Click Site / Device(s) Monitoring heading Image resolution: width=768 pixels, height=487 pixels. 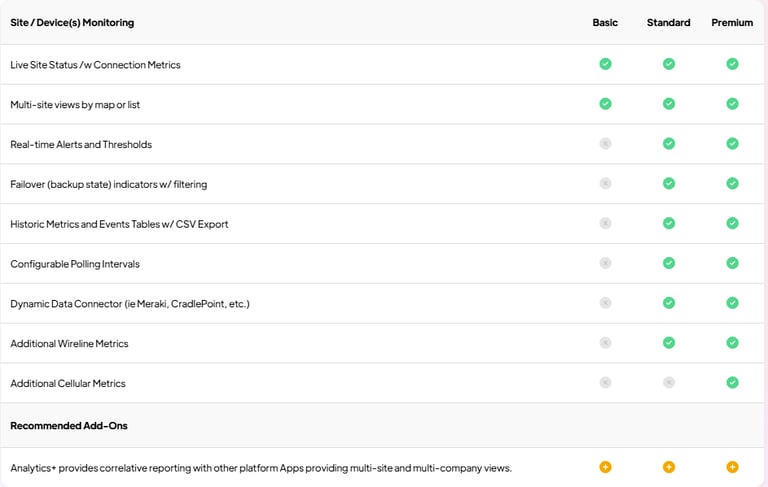[x=72, y=23]
